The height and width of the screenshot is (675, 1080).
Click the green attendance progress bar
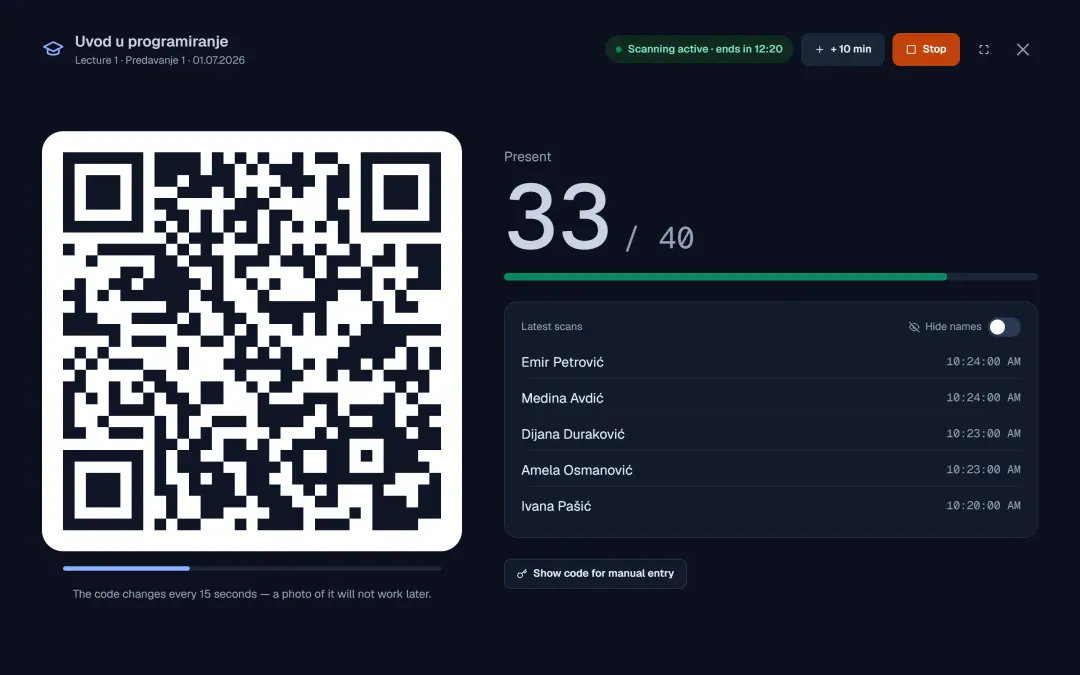click(x=771, y=277)
